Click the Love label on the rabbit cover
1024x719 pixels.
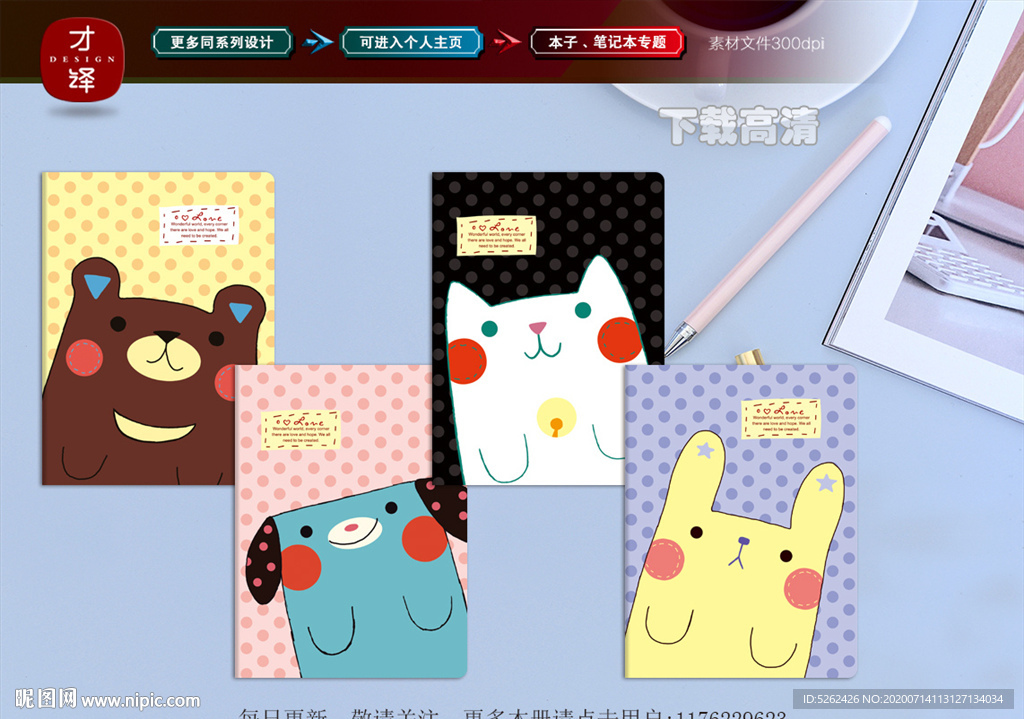(x=781, y=419)
